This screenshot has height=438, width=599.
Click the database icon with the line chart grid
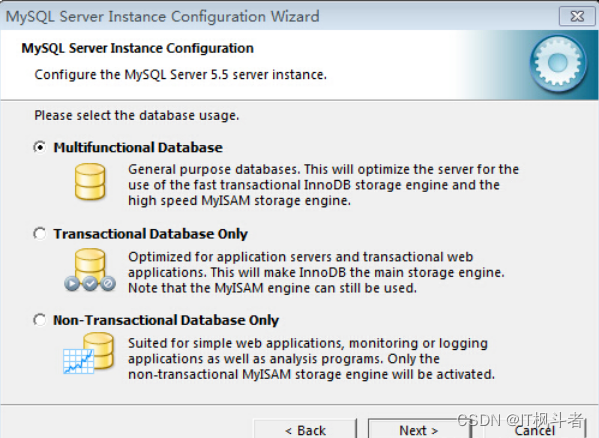89,353
